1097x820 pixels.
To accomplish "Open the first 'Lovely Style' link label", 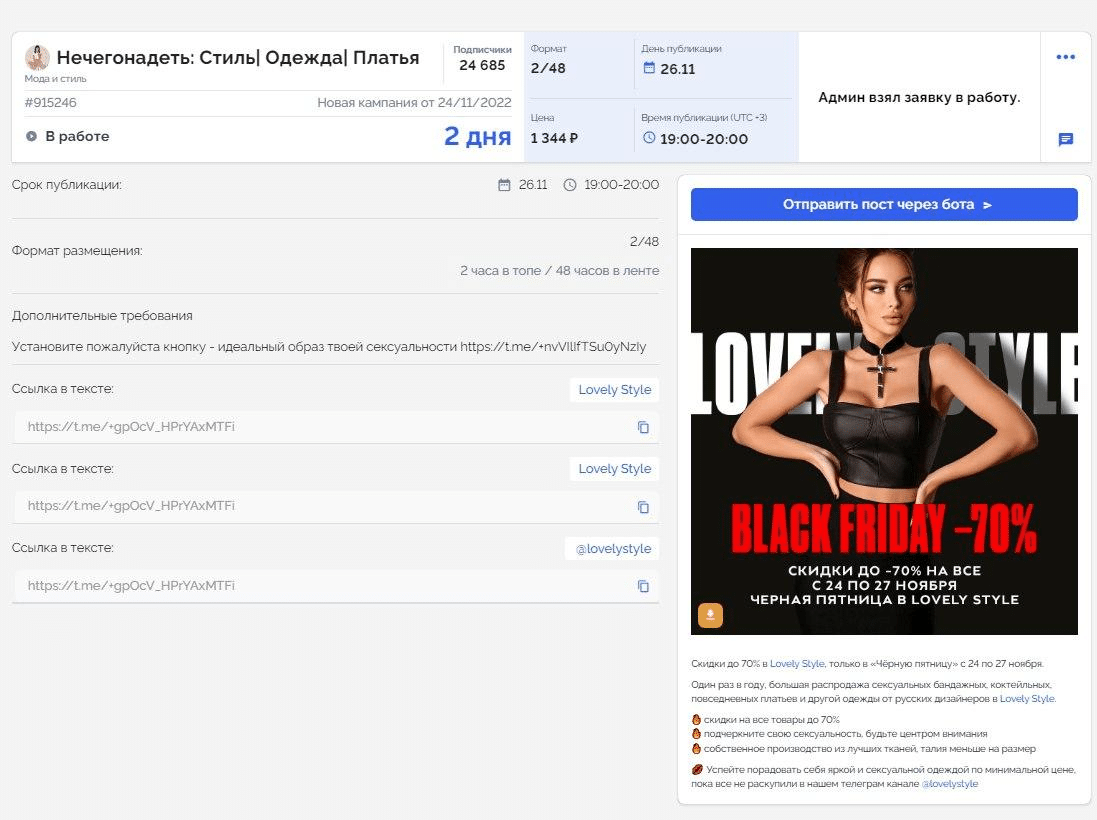I will click(614, 390).
